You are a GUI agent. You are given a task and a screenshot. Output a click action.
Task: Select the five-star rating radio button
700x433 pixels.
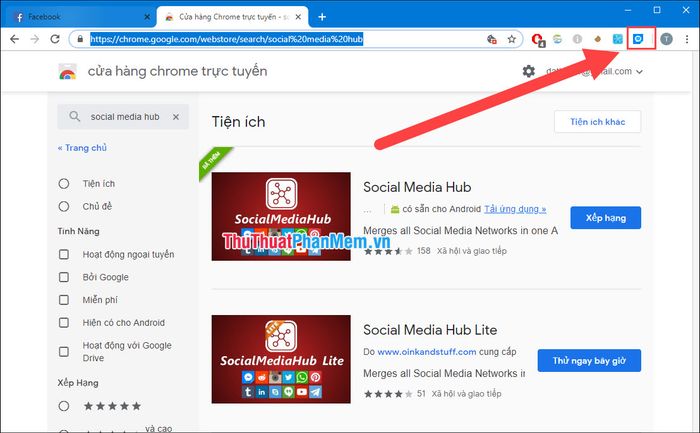tap(64, 406)
